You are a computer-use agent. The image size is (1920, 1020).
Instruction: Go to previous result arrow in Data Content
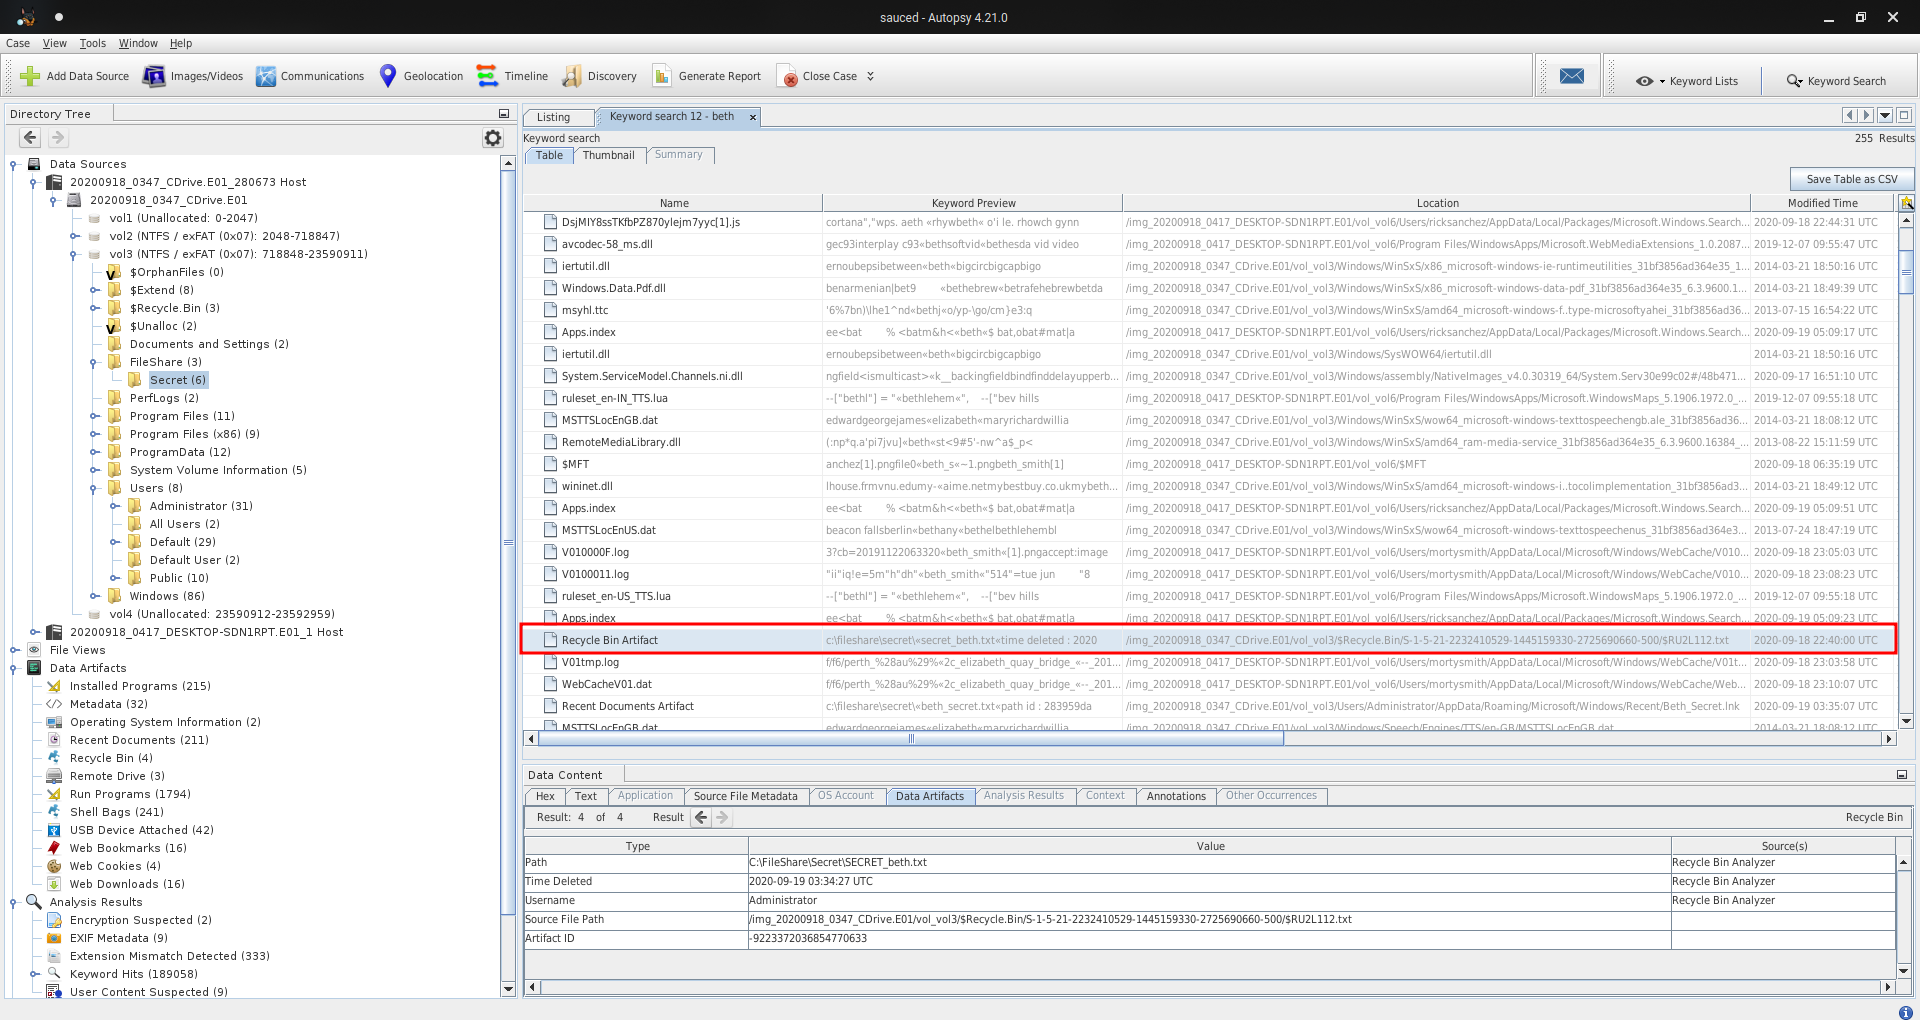coord(701,817)
